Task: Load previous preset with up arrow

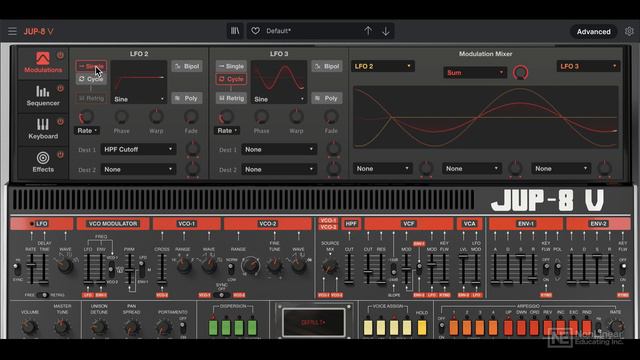Action: tap(368, 31)
